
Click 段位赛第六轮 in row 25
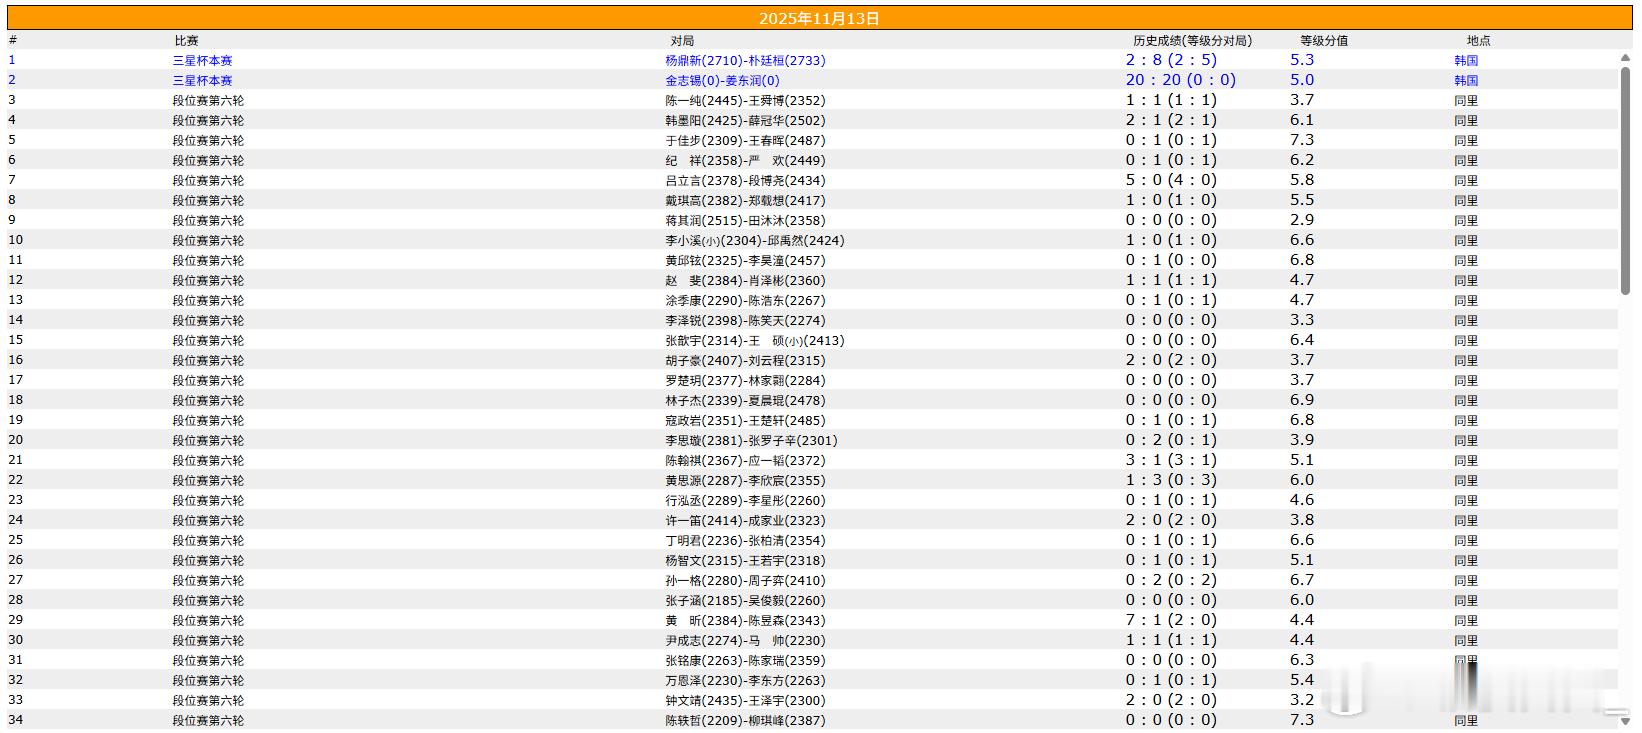click(x=208, y=540)
